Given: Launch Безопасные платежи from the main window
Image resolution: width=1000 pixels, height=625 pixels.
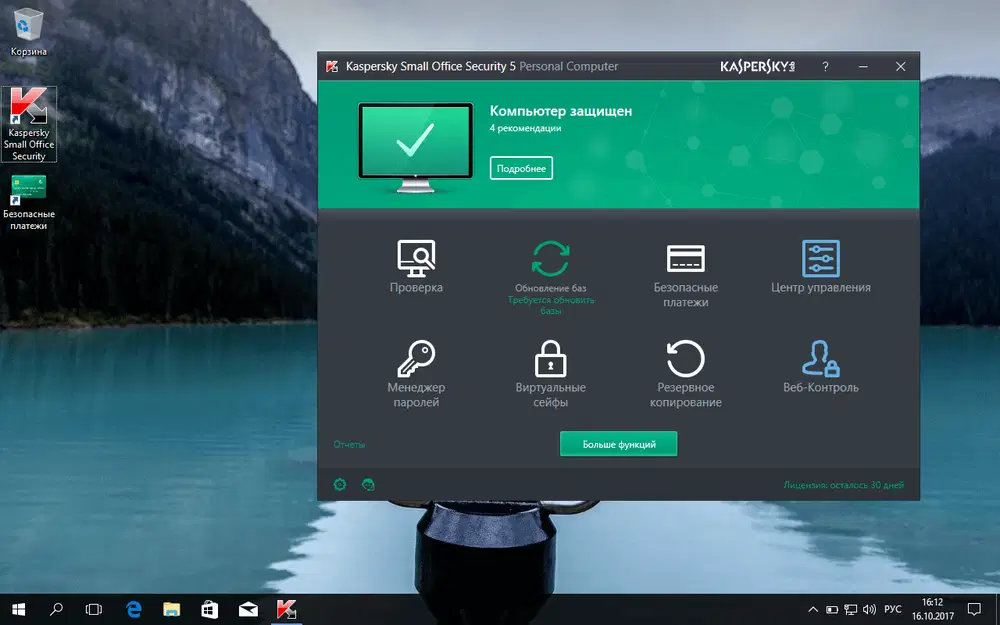Looking at the screenshot, I should click(x=686, y=265).
